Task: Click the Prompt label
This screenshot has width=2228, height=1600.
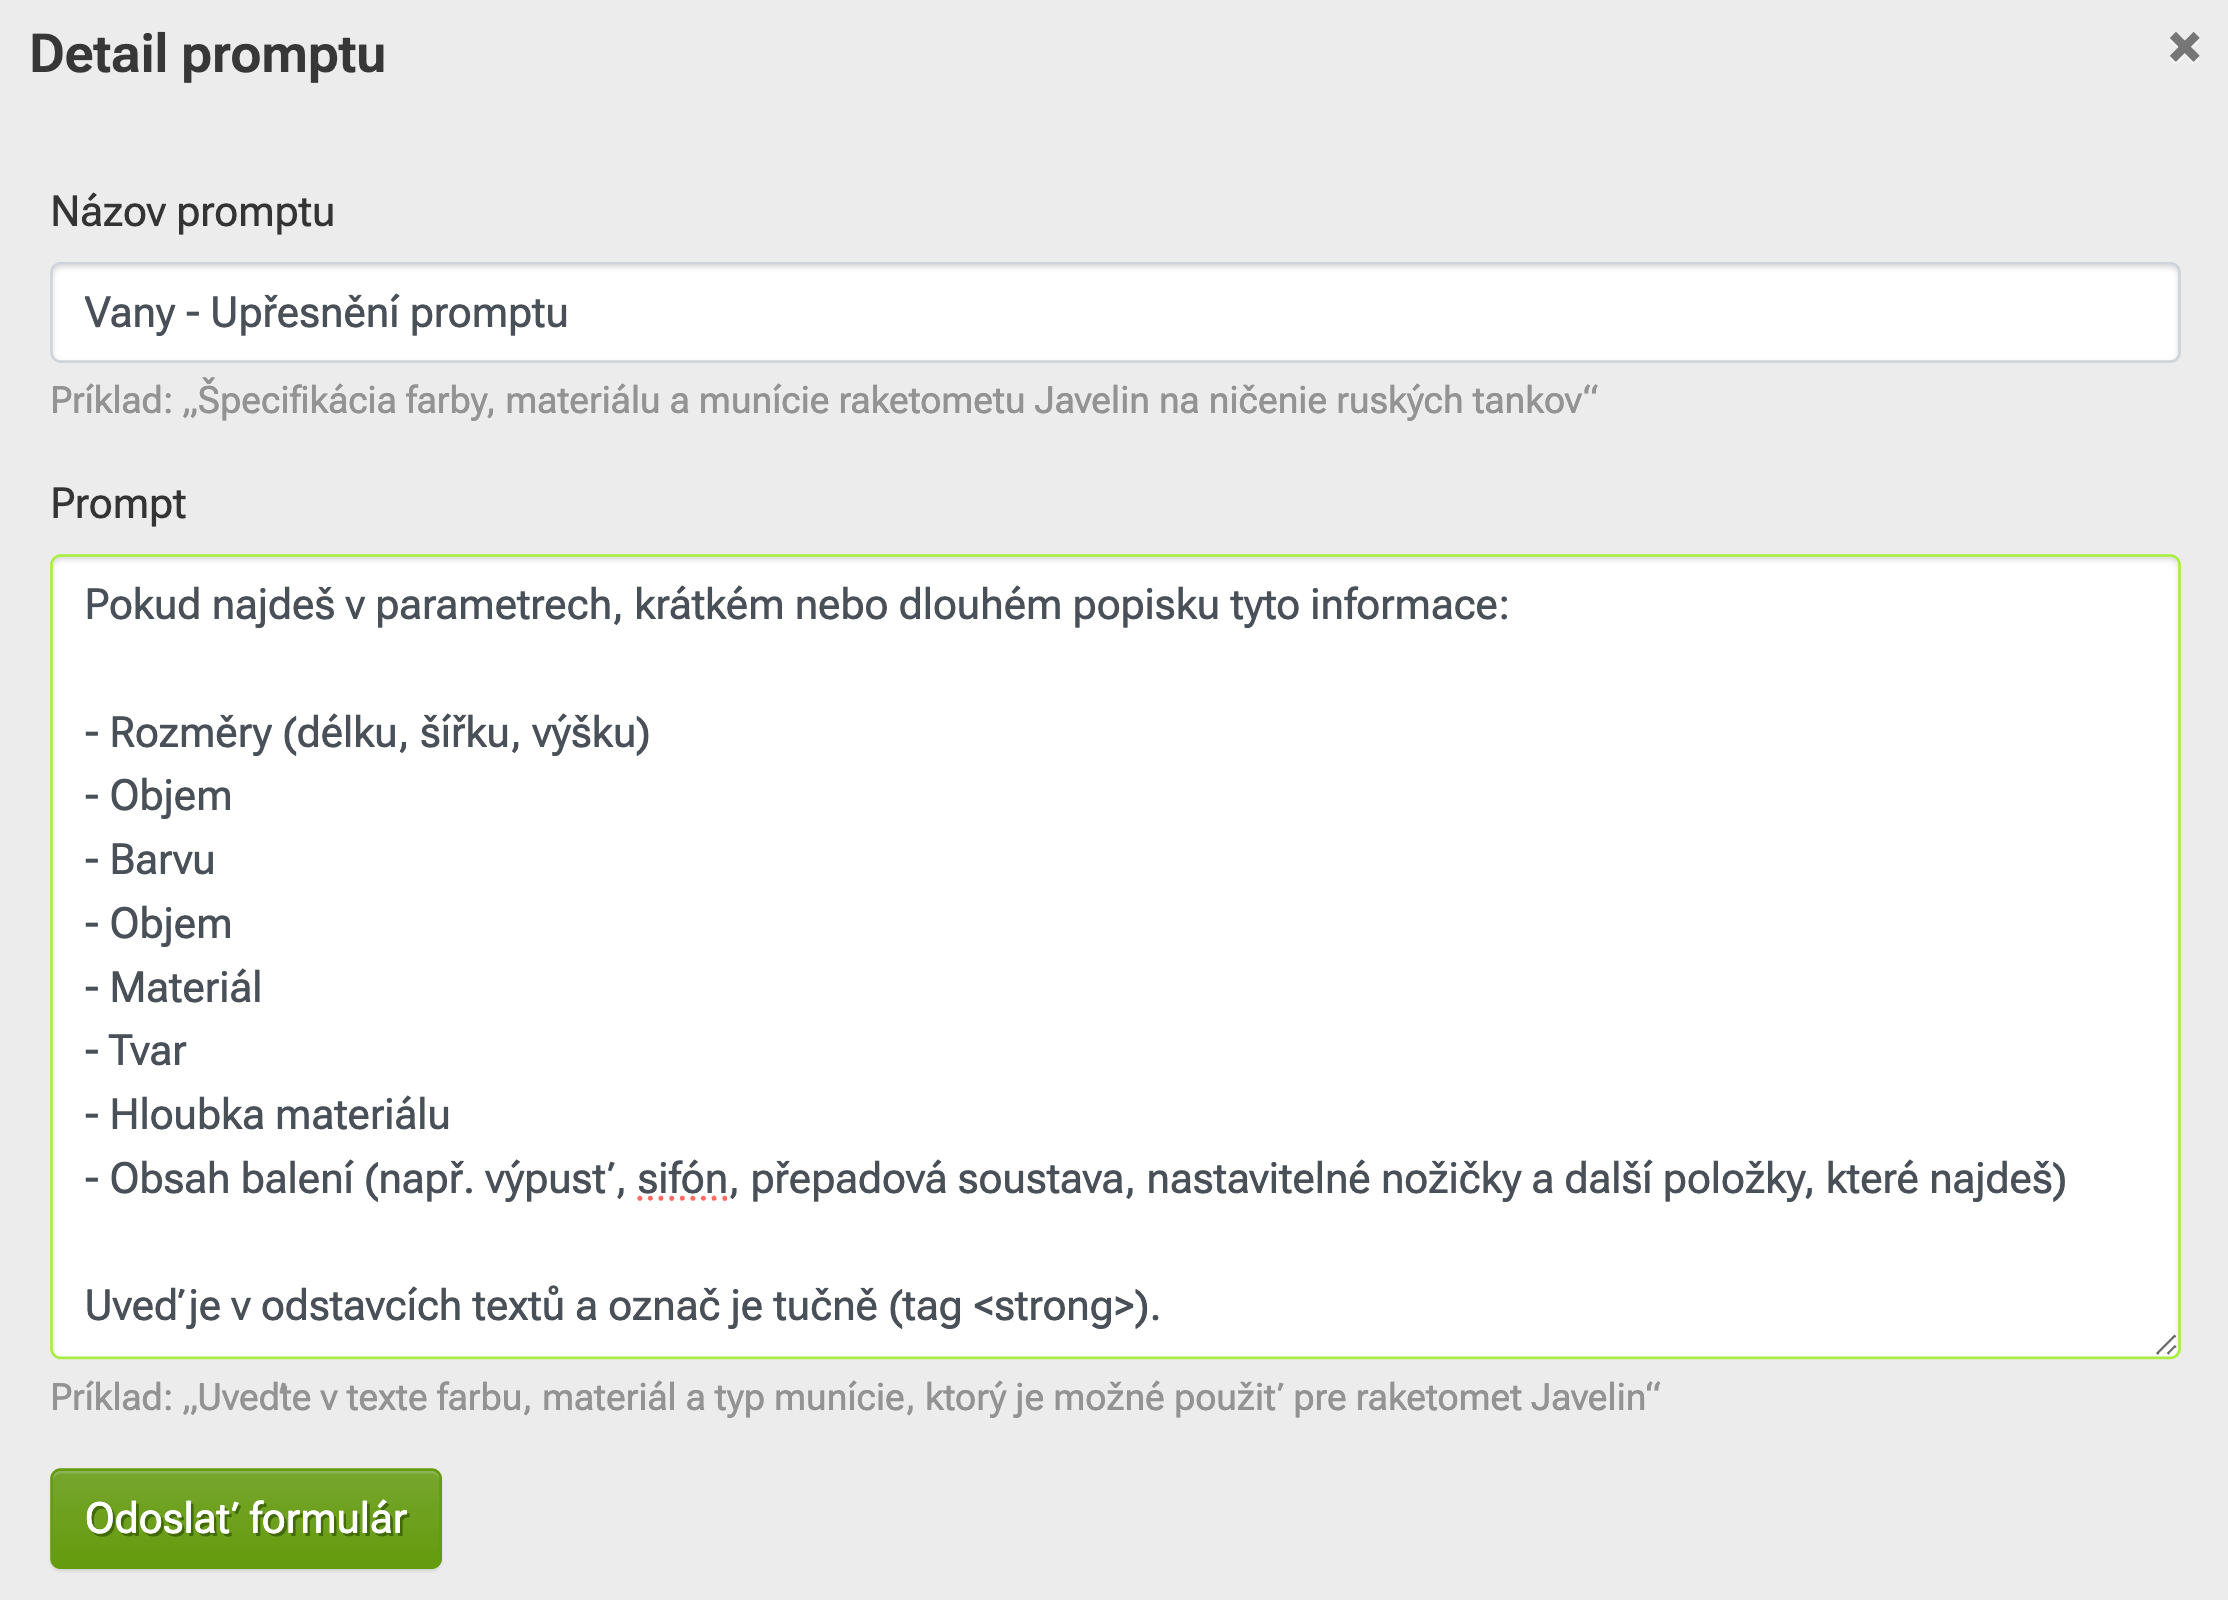Action: point(119,505)
